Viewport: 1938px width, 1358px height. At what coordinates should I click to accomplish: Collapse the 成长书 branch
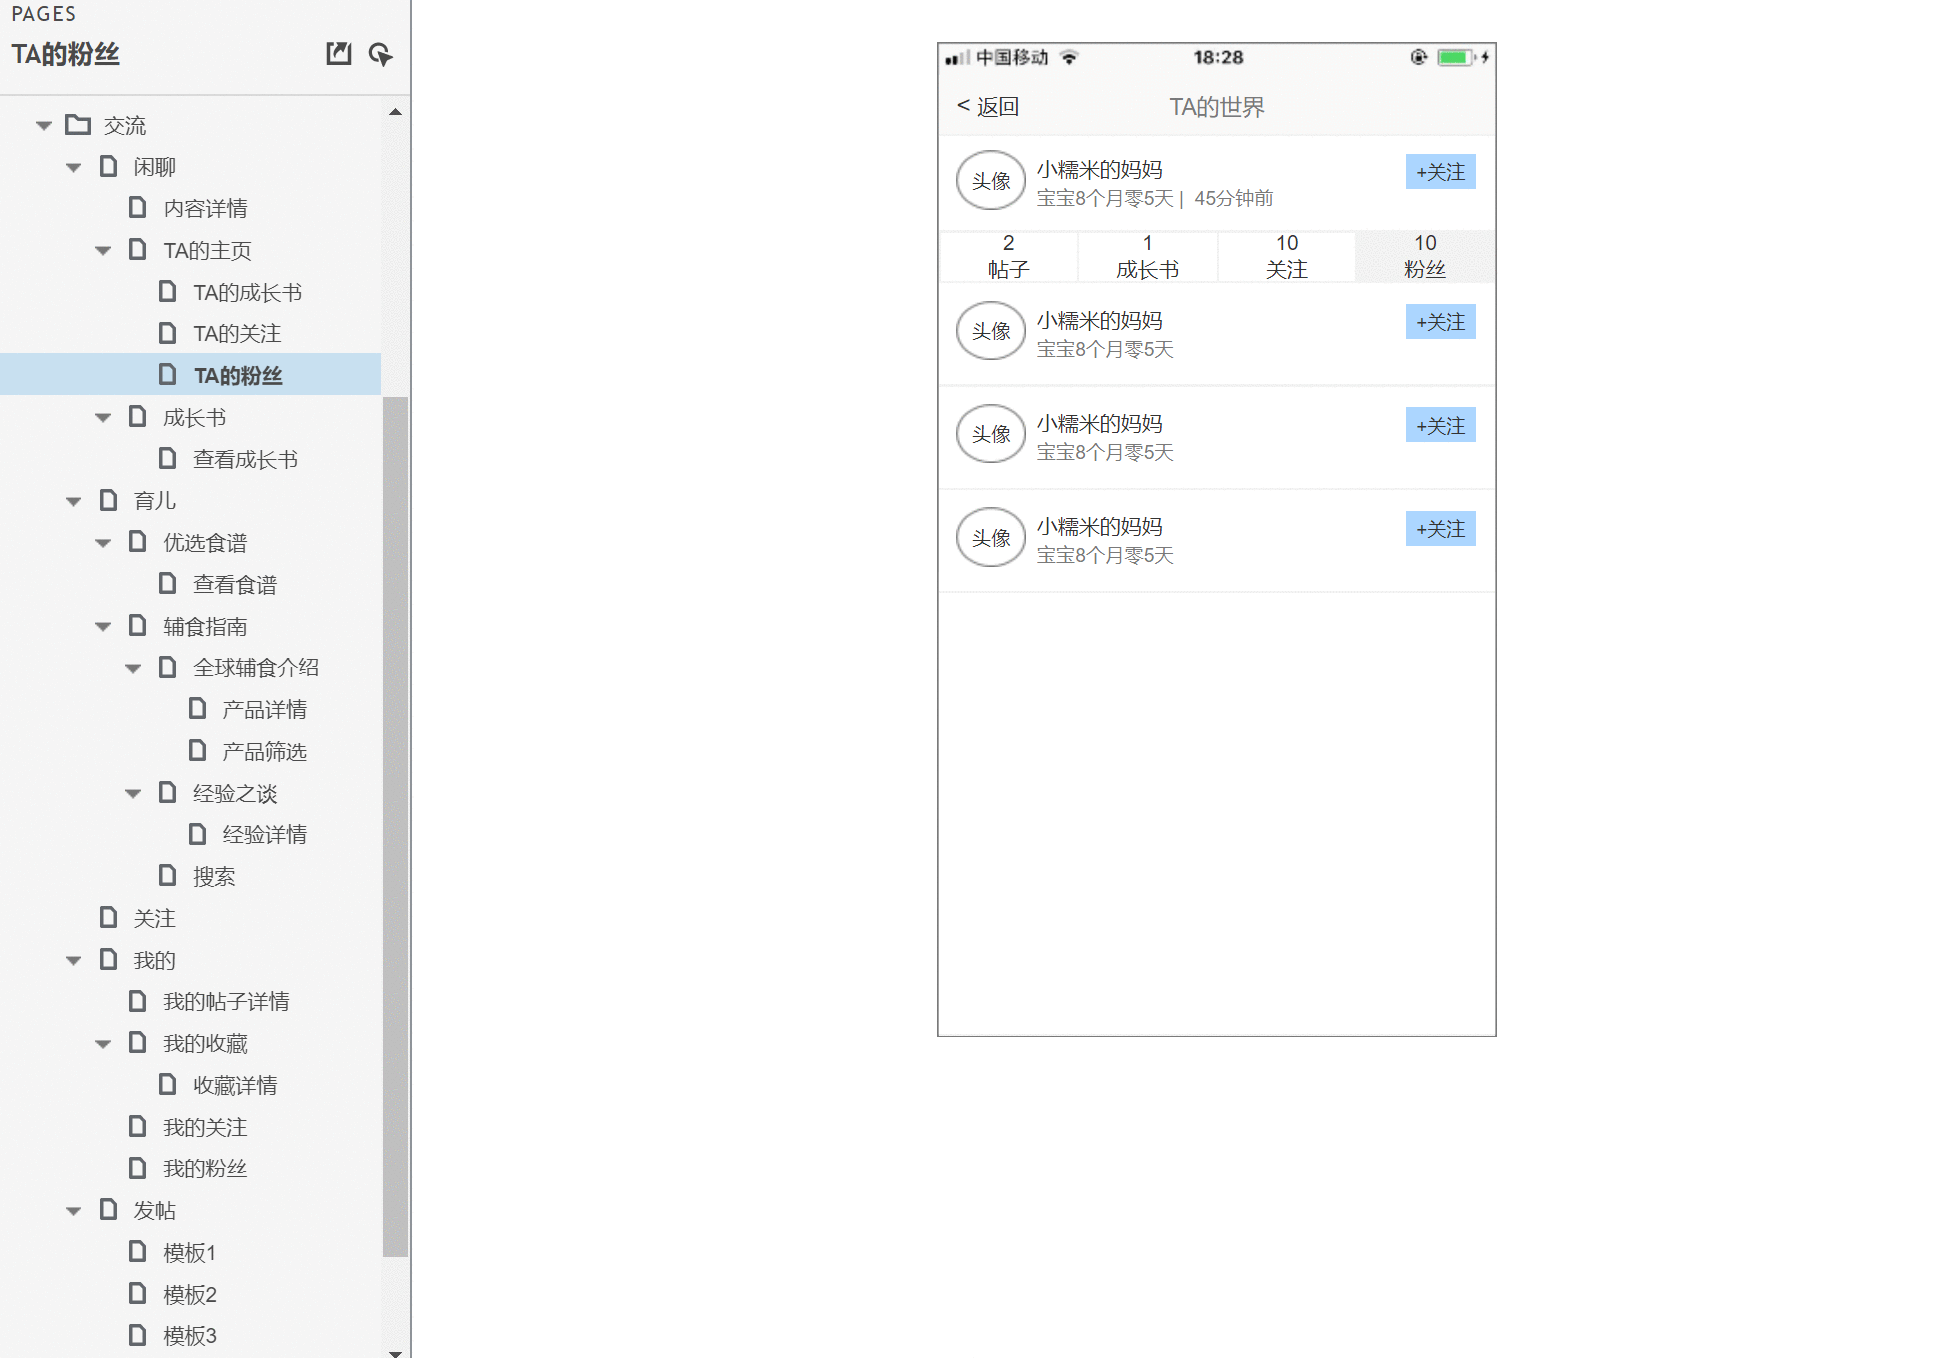click(x=103, y=418)
